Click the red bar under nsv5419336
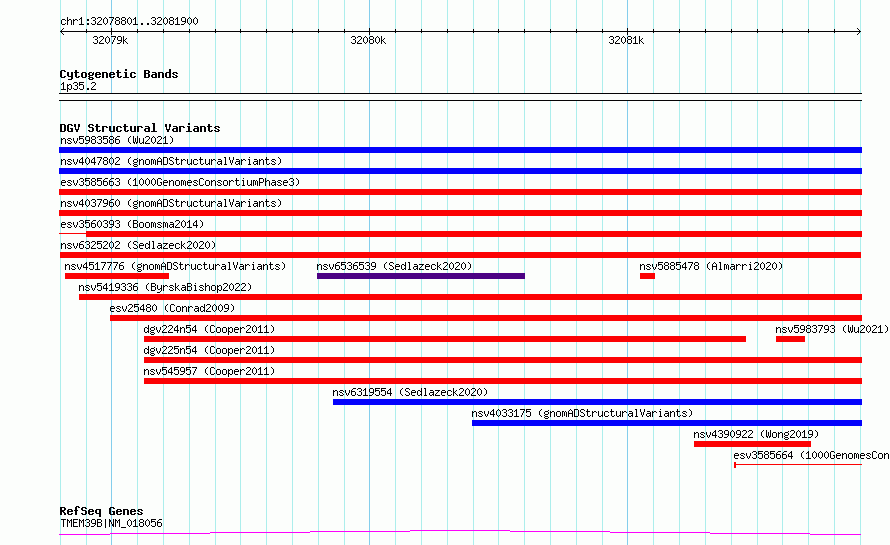 tap(471, 297)
